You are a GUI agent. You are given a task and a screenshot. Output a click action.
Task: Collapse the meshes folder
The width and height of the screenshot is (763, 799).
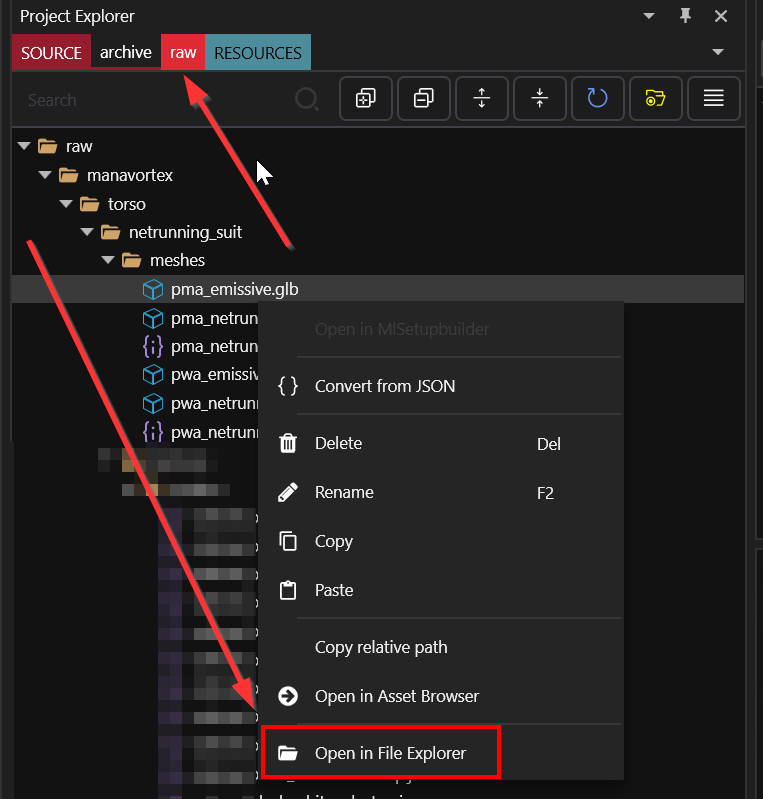(109, 261)
